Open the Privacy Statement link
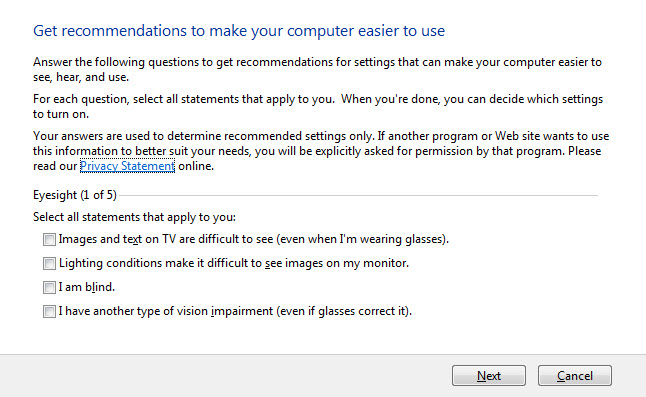 pos(127,166)
